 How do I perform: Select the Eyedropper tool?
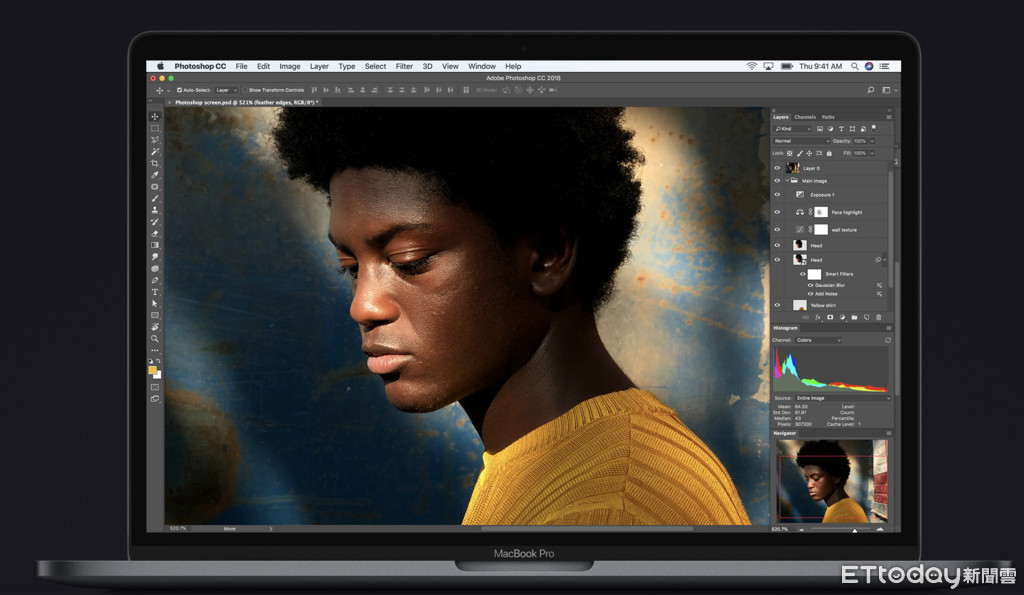tap(155, 175)
